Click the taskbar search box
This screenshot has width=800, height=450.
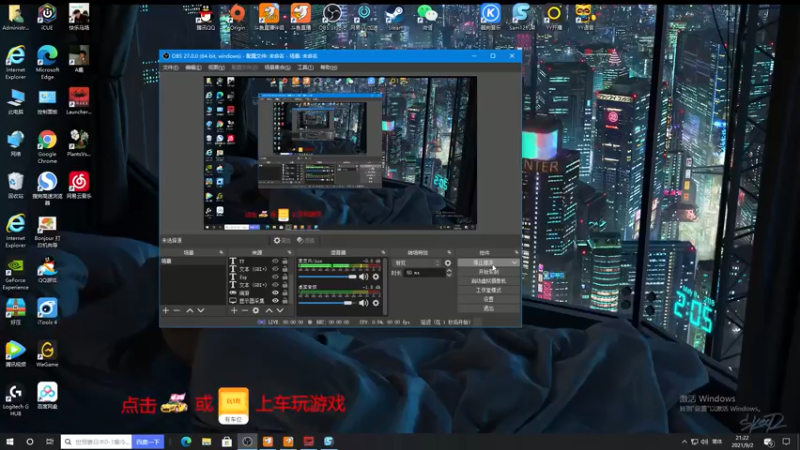click(96, 442)
